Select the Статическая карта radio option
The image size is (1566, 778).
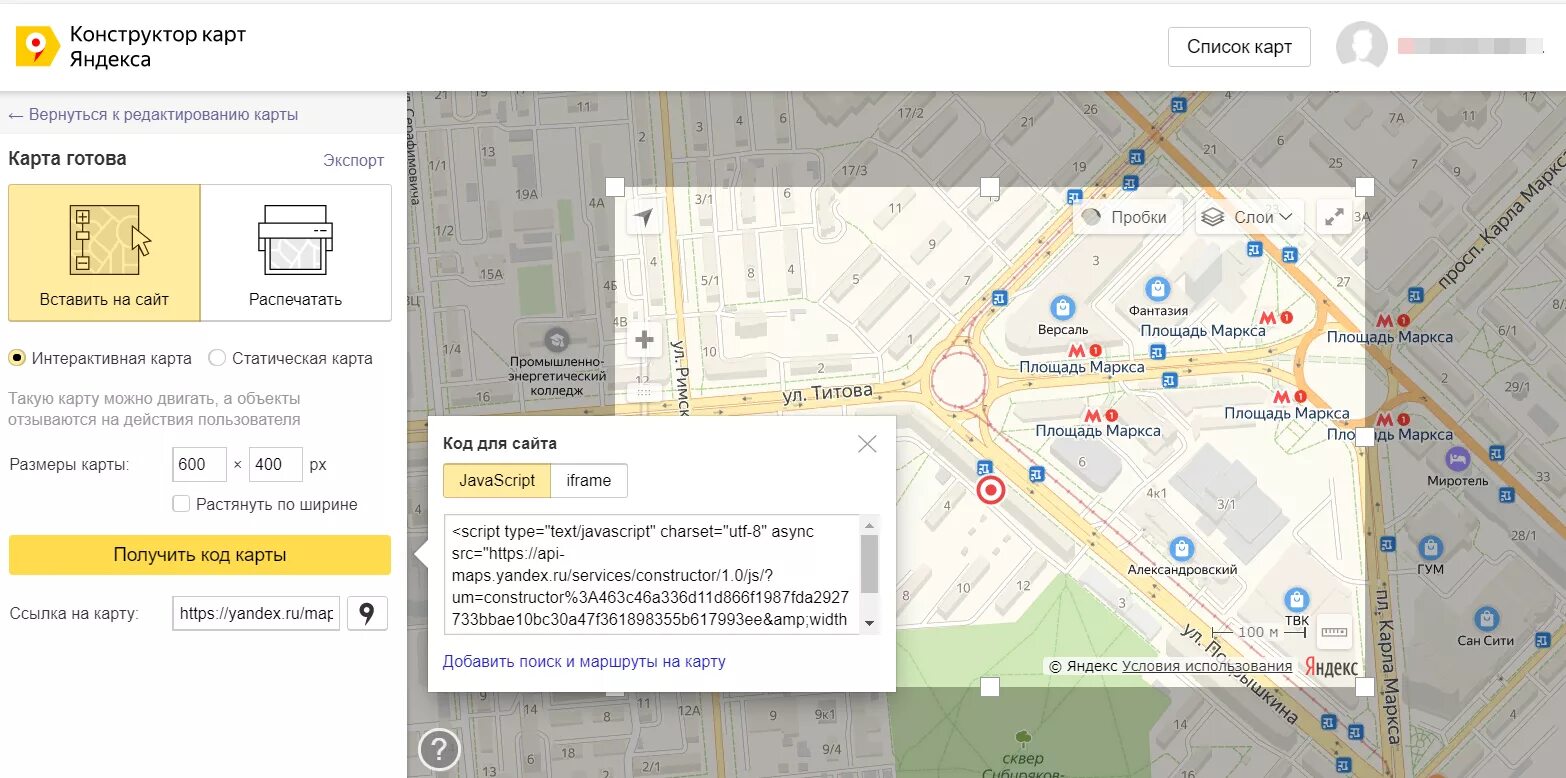click(x=217, y=358)
